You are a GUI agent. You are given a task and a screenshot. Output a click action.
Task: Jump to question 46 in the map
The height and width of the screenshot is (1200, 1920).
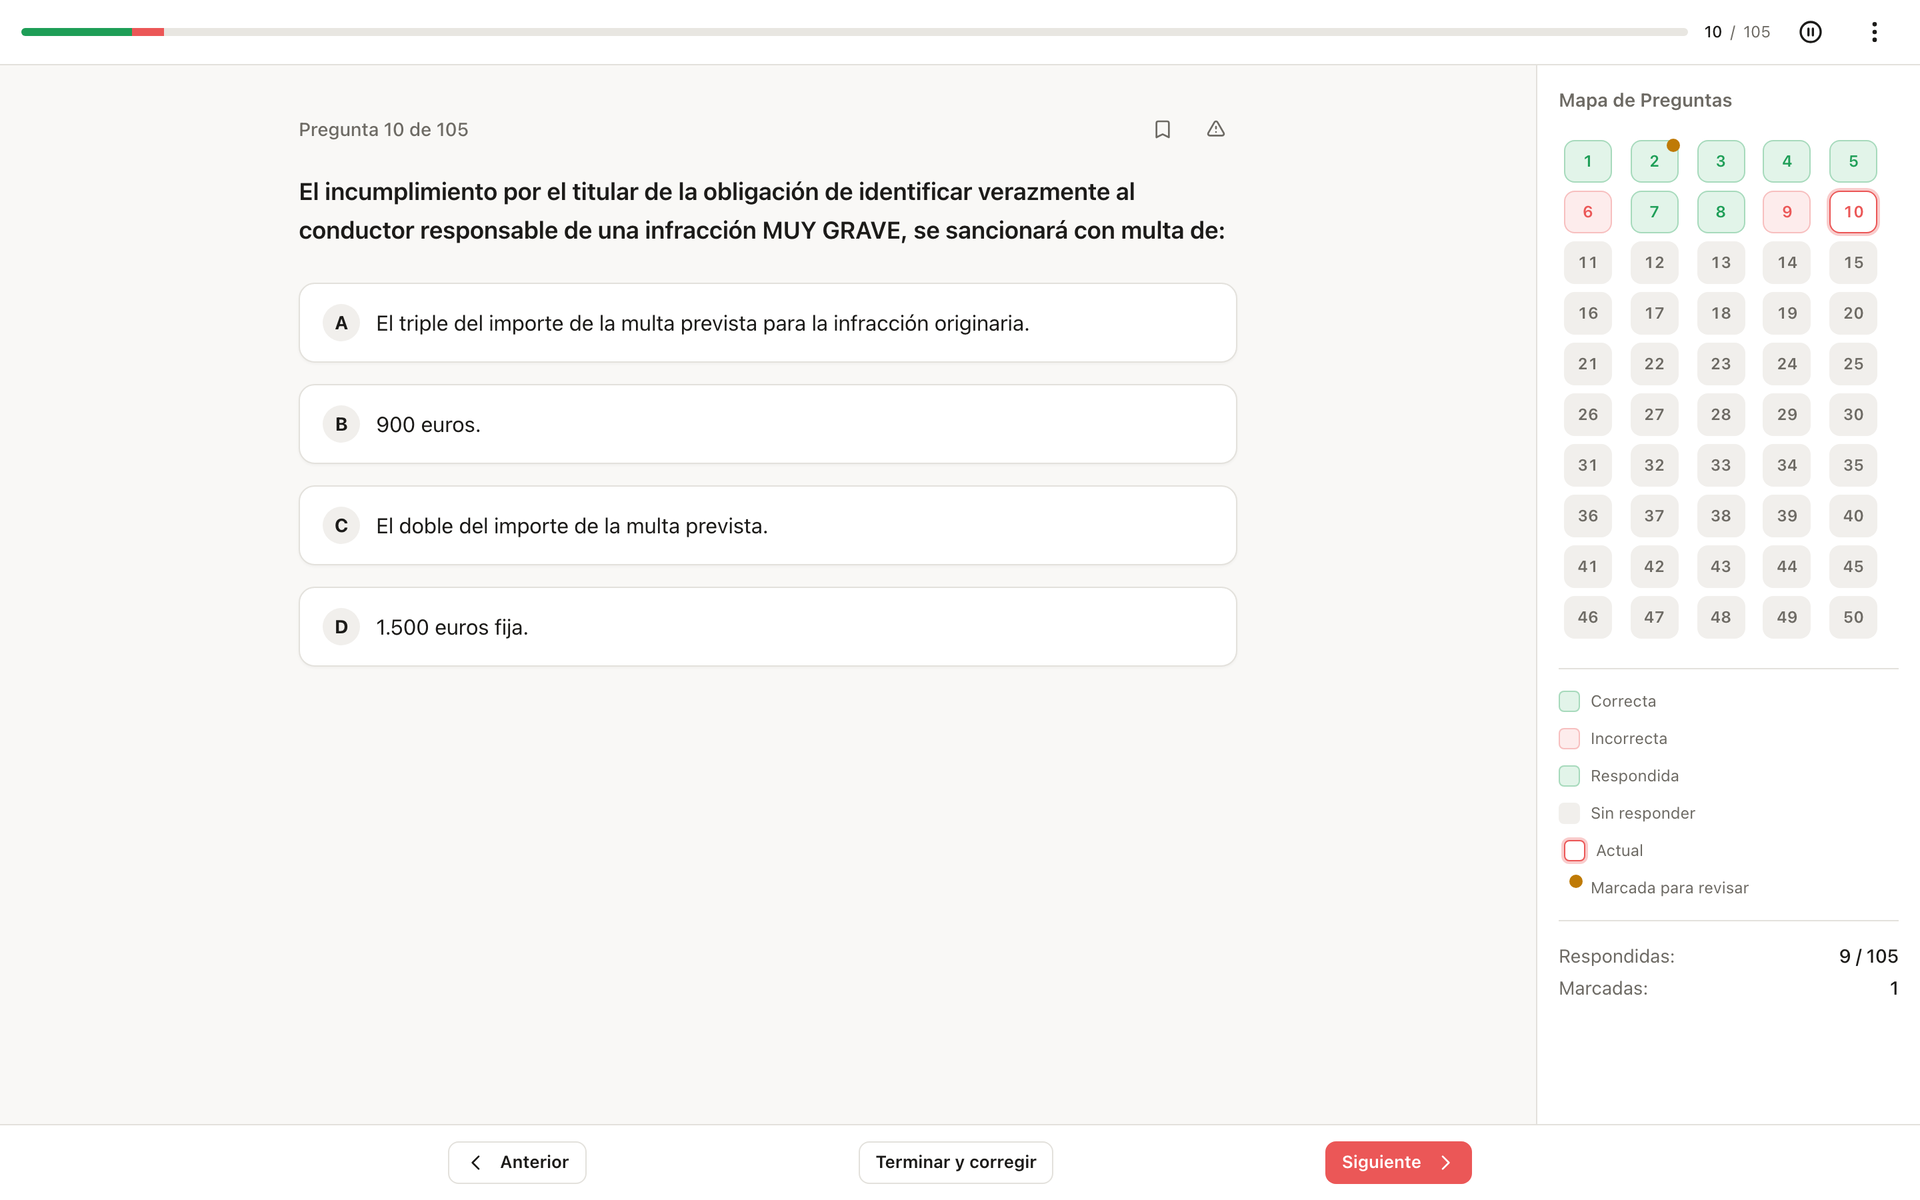coord(1588,617)
